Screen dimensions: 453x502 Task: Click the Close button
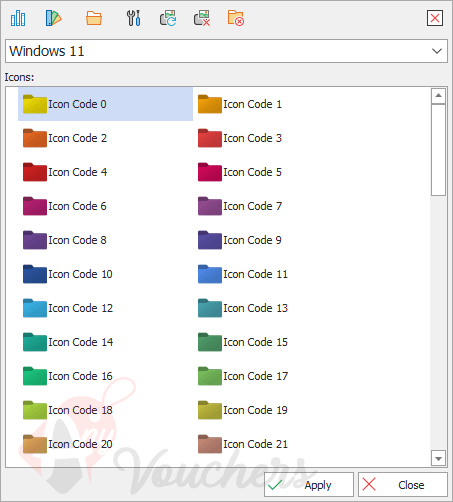[x=403, y=485]
